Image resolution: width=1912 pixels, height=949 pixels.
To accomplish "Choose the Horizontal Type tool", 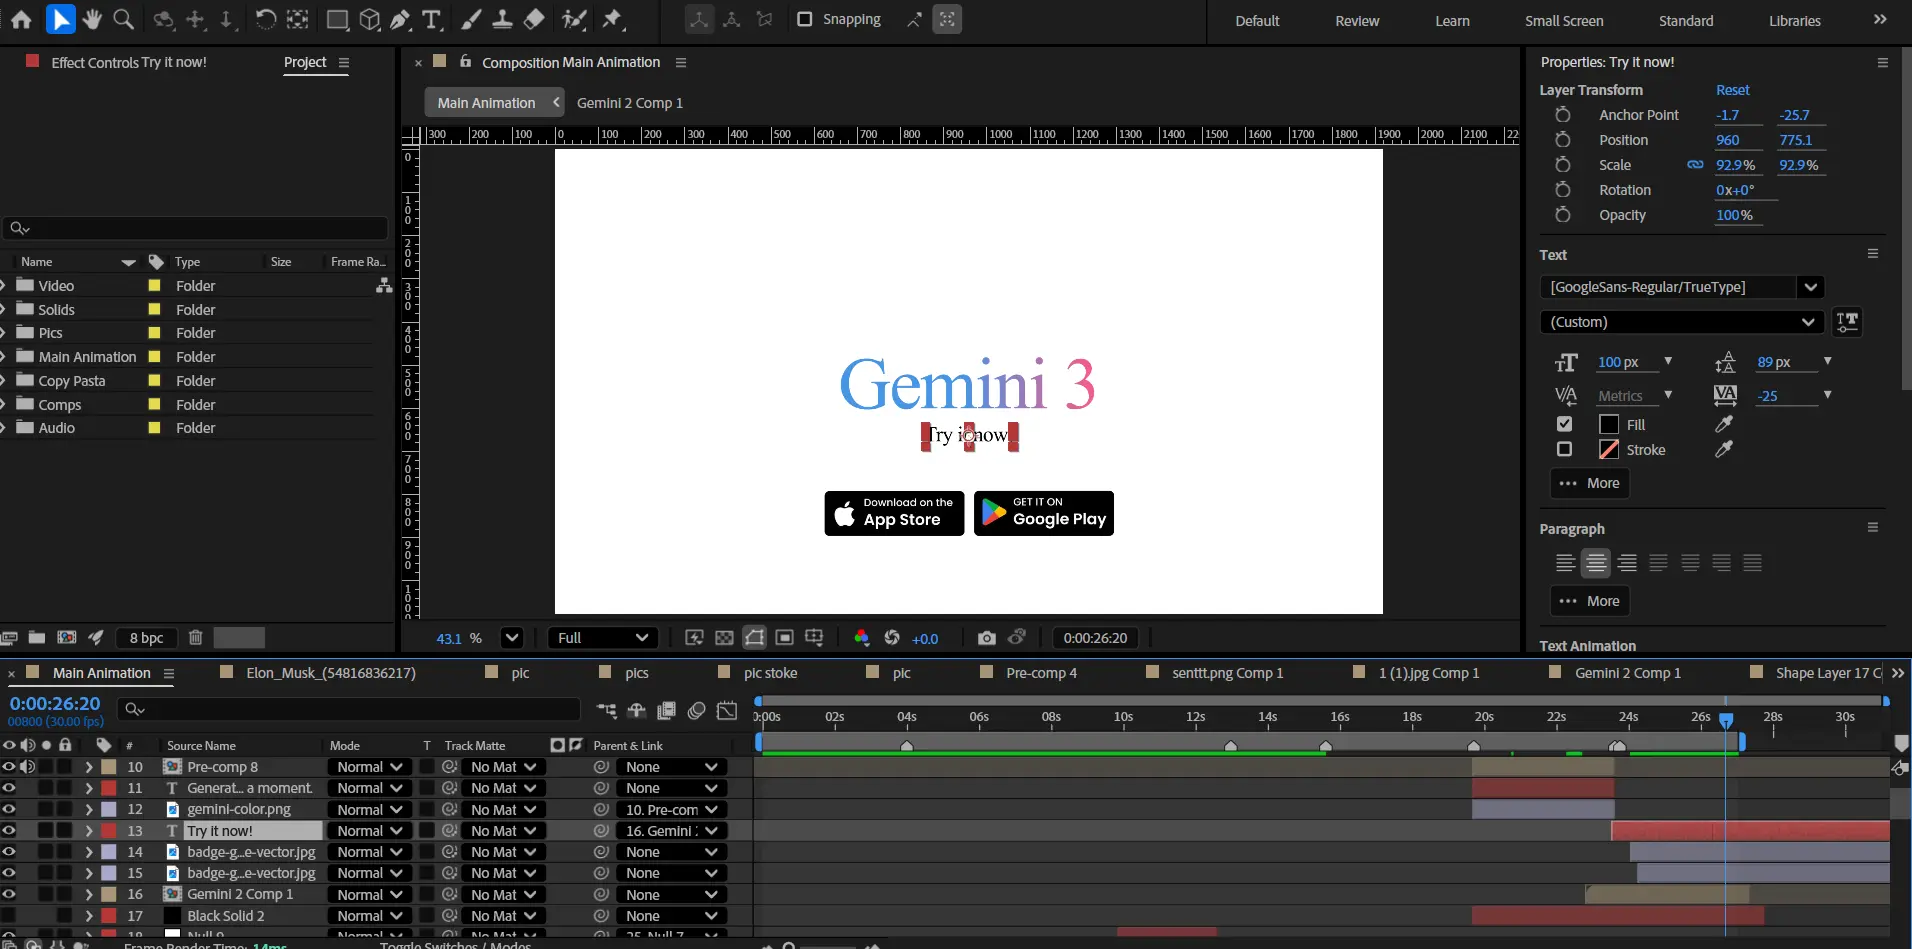I will pyautogui.click(x=432, y=19).
